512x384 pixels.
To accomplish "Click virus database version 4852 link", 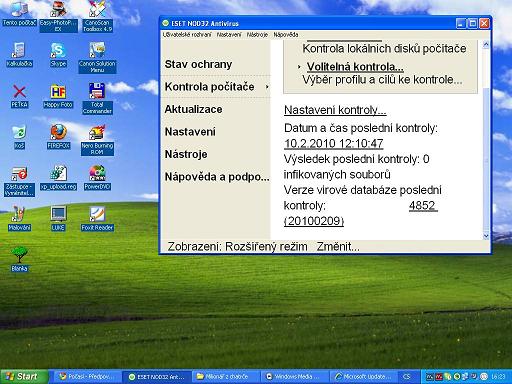I will click(x=423, y=206).
